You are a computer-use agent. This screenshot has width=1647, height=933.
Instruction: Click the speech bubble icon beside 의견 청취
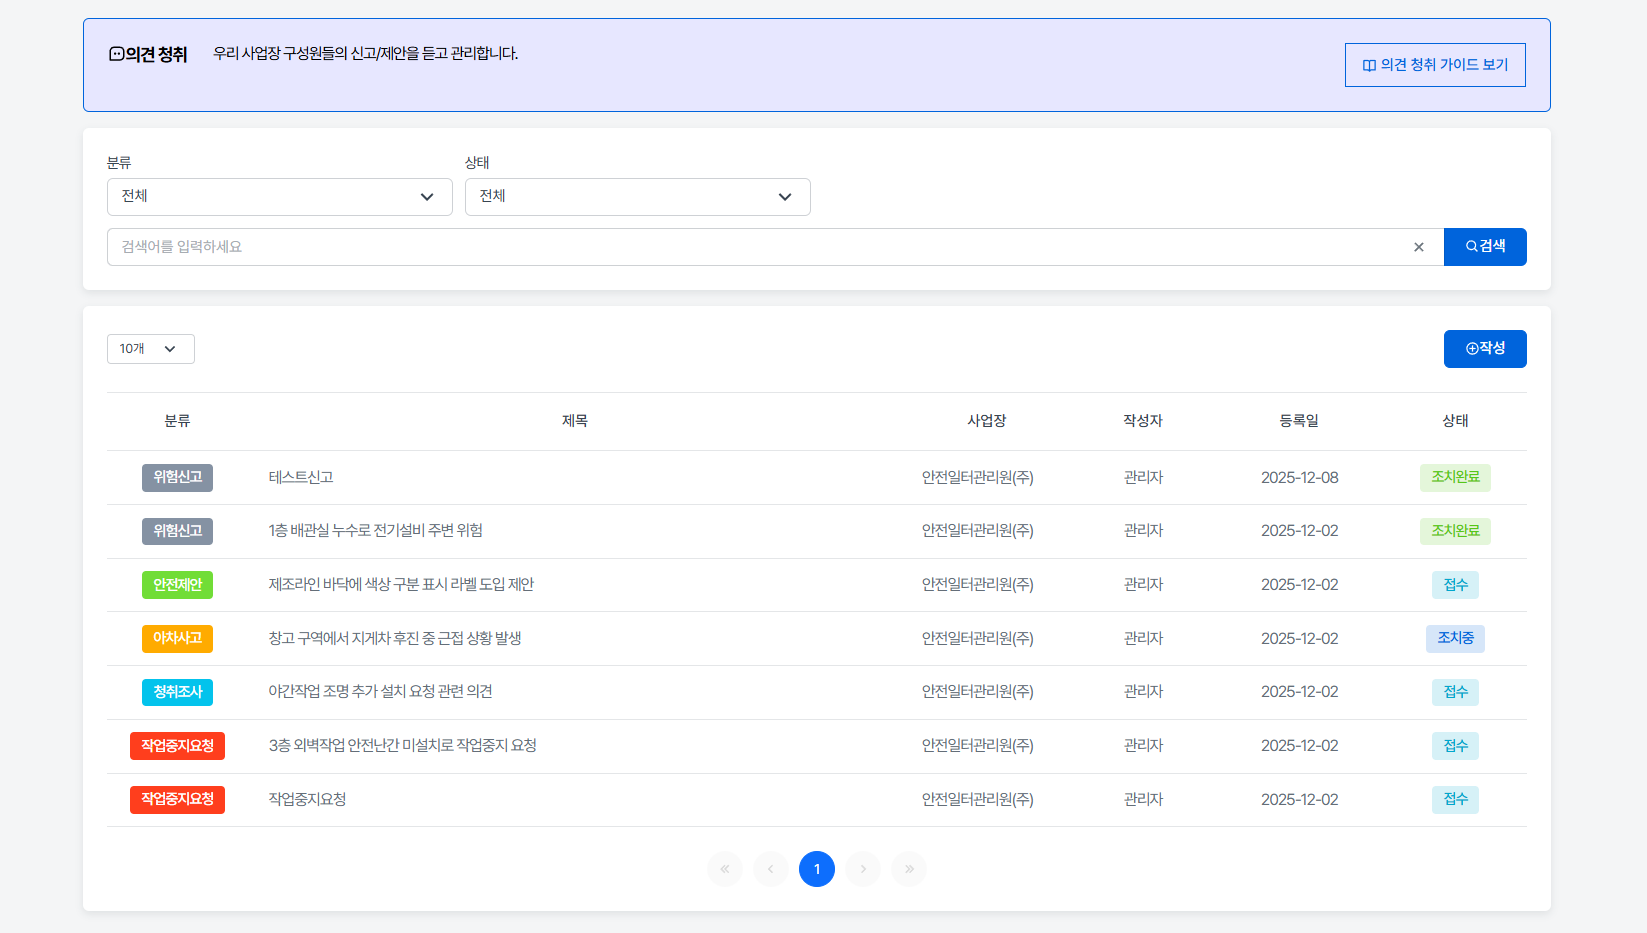pos(115,55)
